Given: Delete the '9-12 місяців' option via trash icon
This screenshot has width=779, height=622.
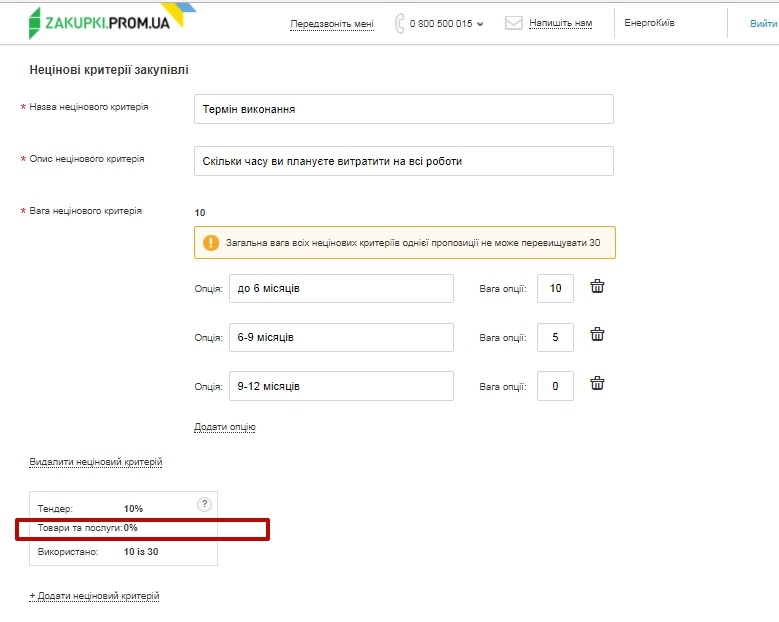Looking at the screenshot, I should point(597,383).
